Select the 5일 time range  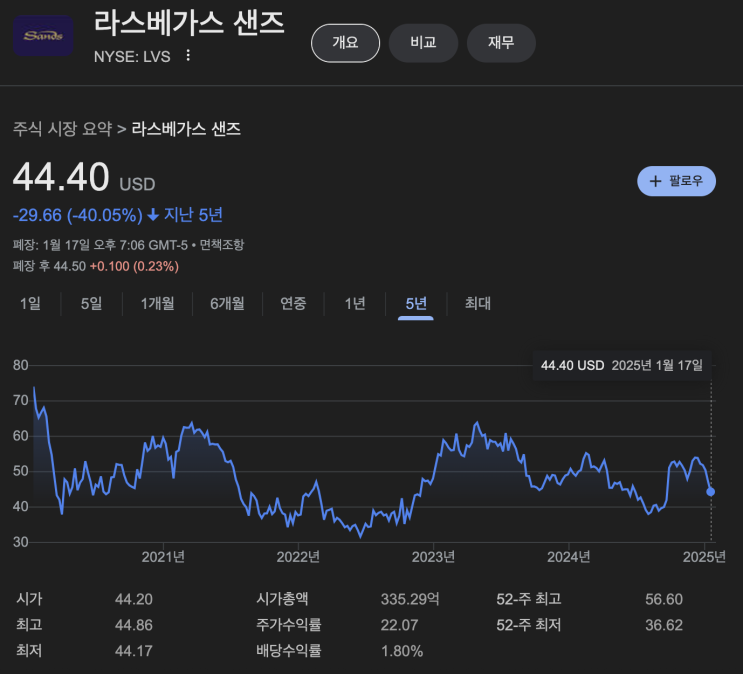pos(91,303)
